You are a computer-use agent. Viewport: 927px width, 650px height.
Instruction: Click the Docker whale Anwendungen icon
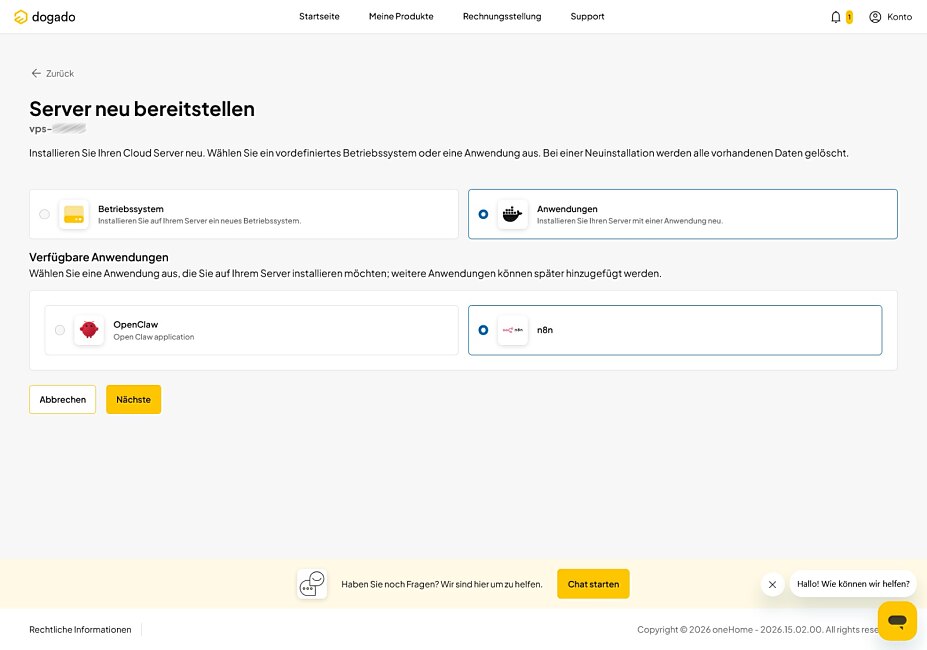[x=513, y=214]
